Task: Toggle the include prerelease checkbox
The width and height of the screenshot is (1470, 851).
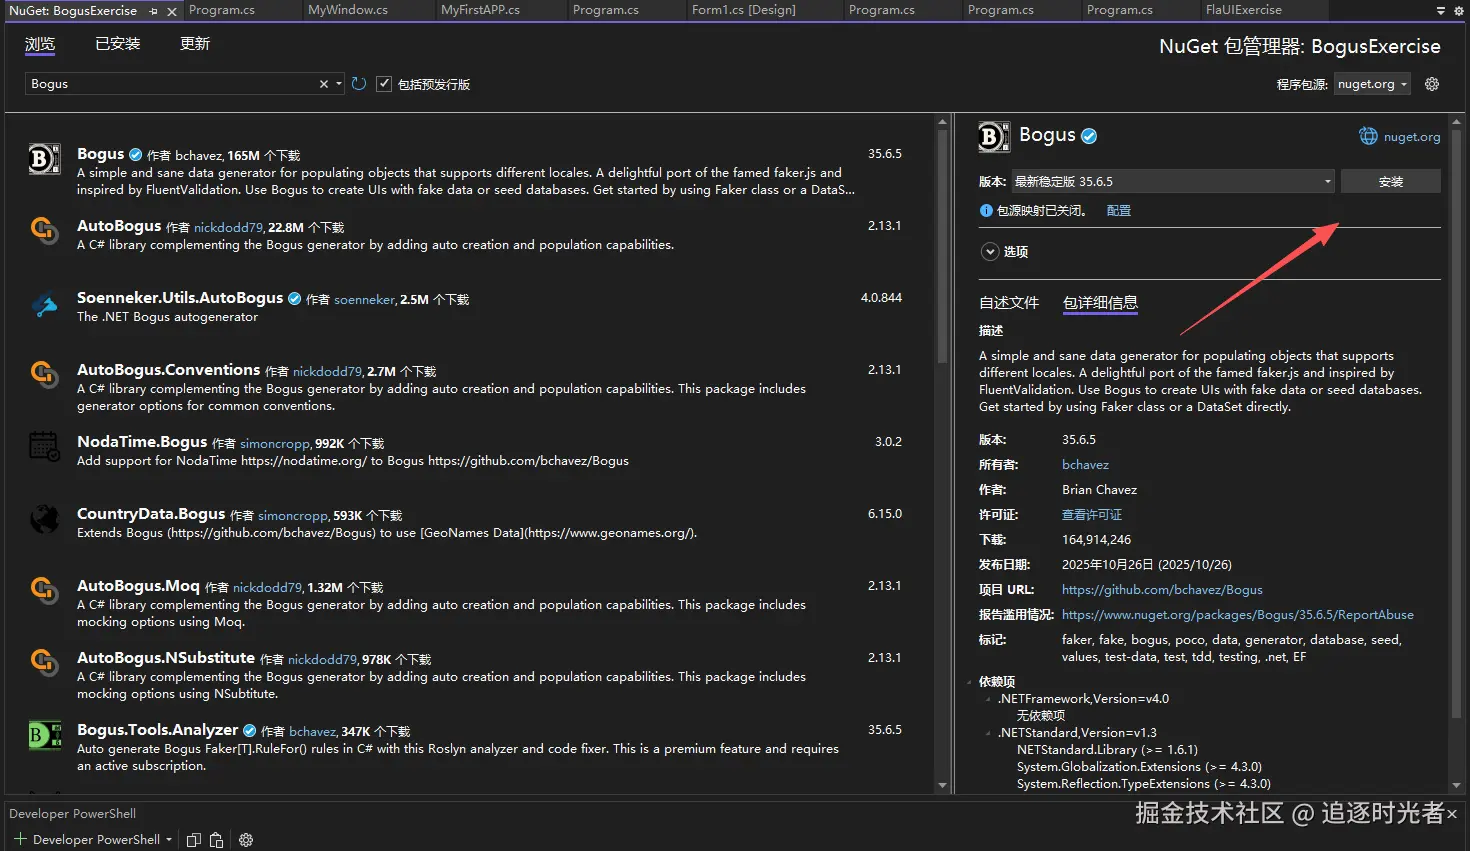Action: click(x=384, y=84)
